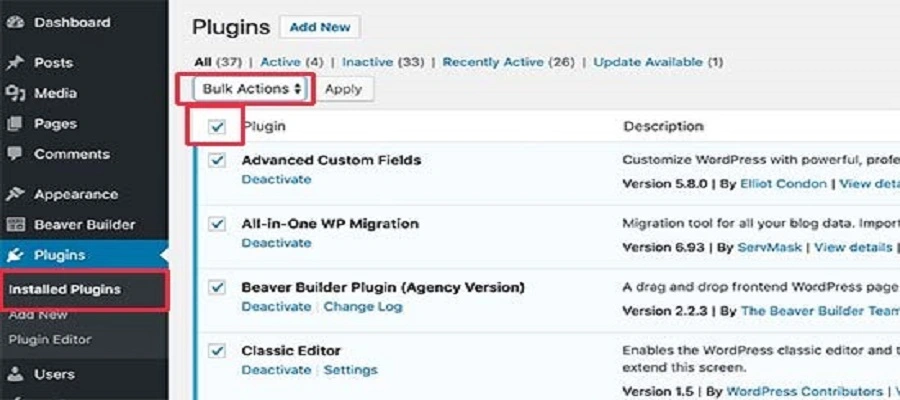Select Add New submenu item in sidebar
Viewport: 900px width, 400px height.
click(38, 314)
